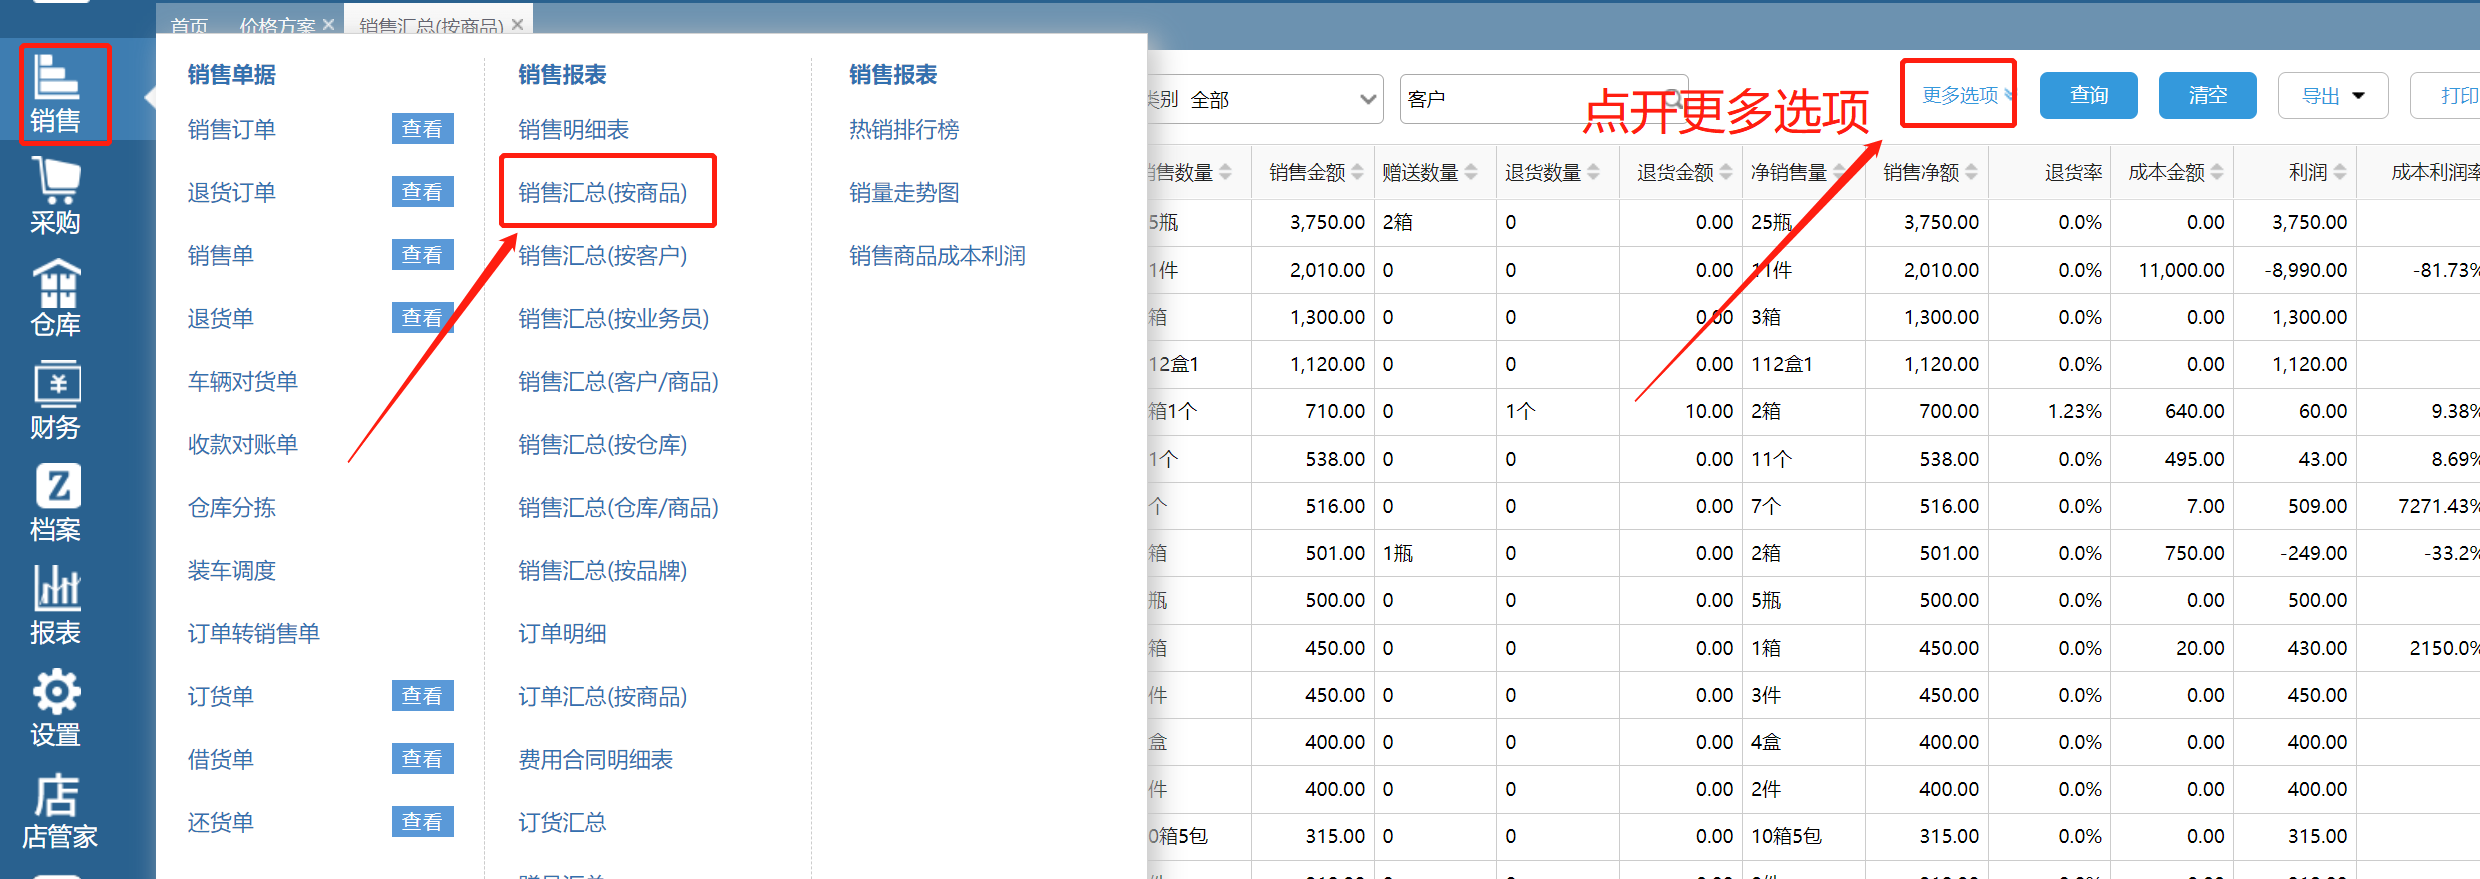Open 车辆对货单 menu link
The width and height of the screenshot is (2480, 879).
[x=242, y=381]
